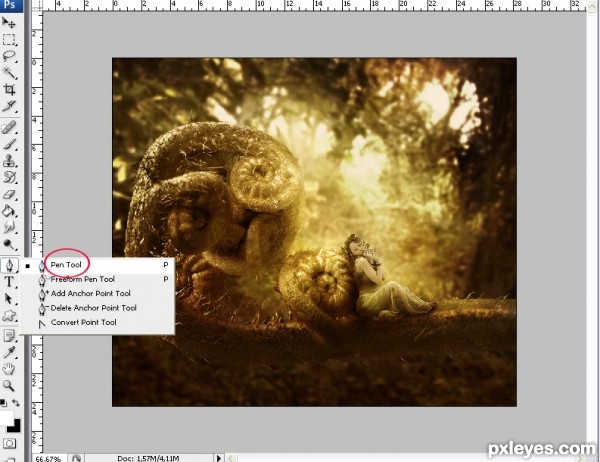Click the icon beside the zoom percentage
The height and width of the screenshot is (462, 600).
[x=77, y=458]
